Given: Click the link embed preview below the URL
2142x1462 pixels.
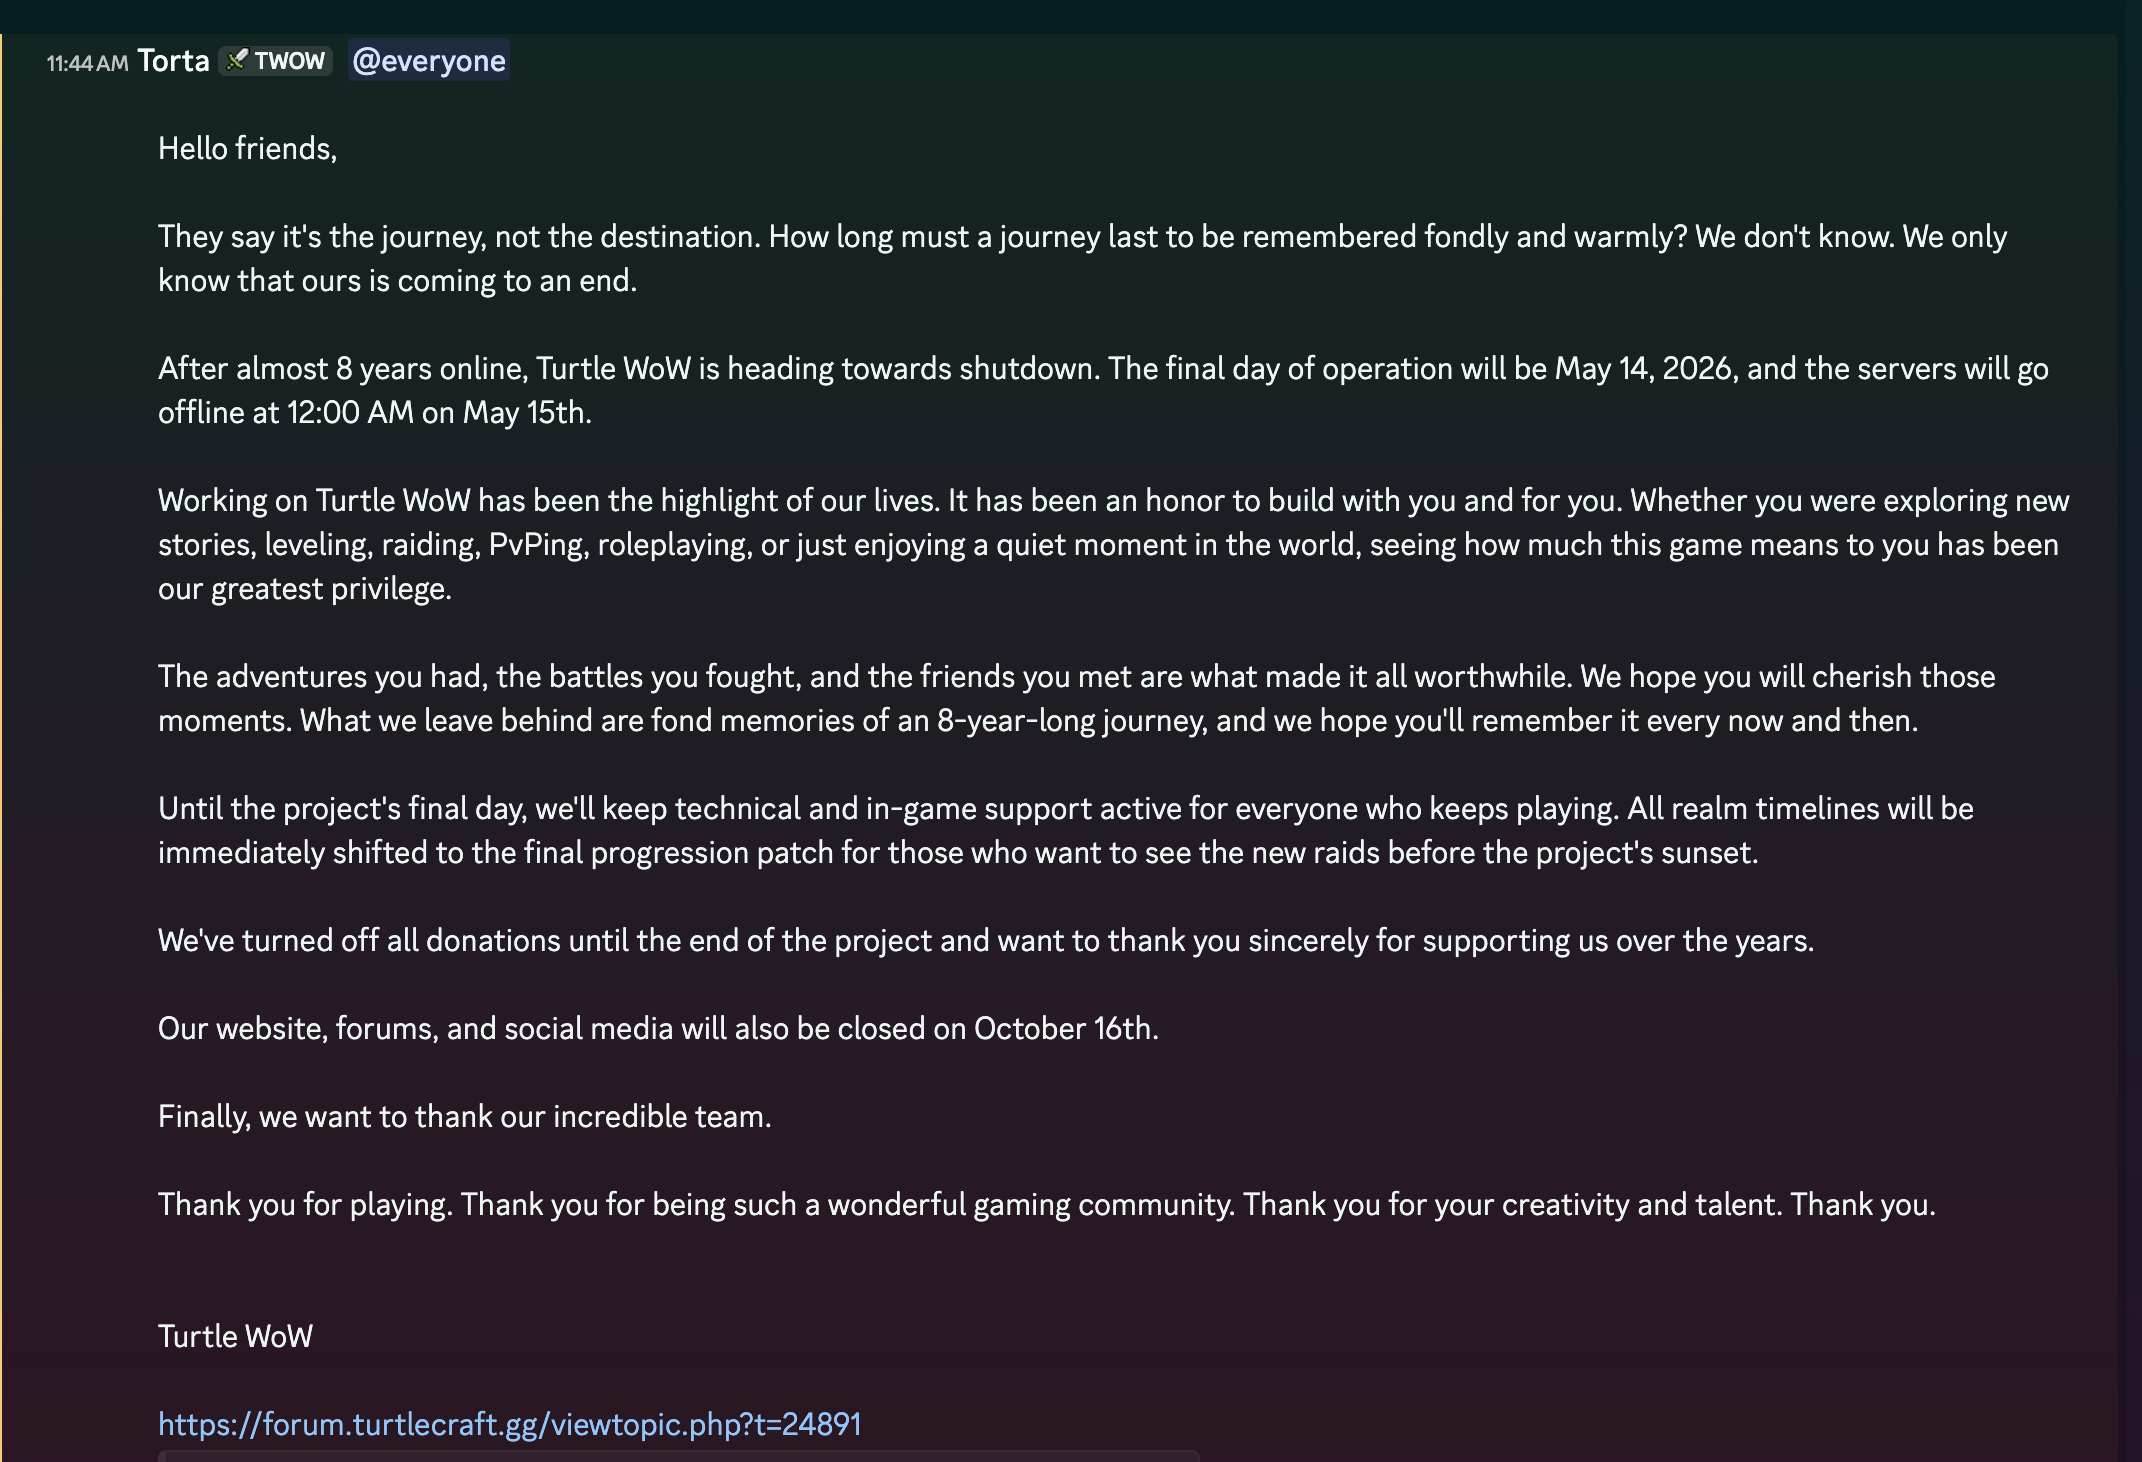Looking at the screenshot, I should [x=678, y=1456].
